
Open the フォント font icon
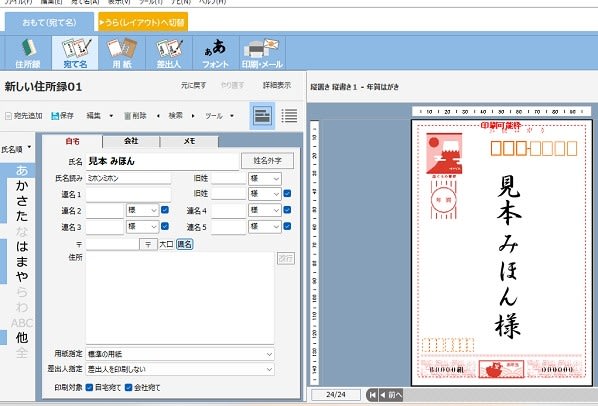click(216, 53)
